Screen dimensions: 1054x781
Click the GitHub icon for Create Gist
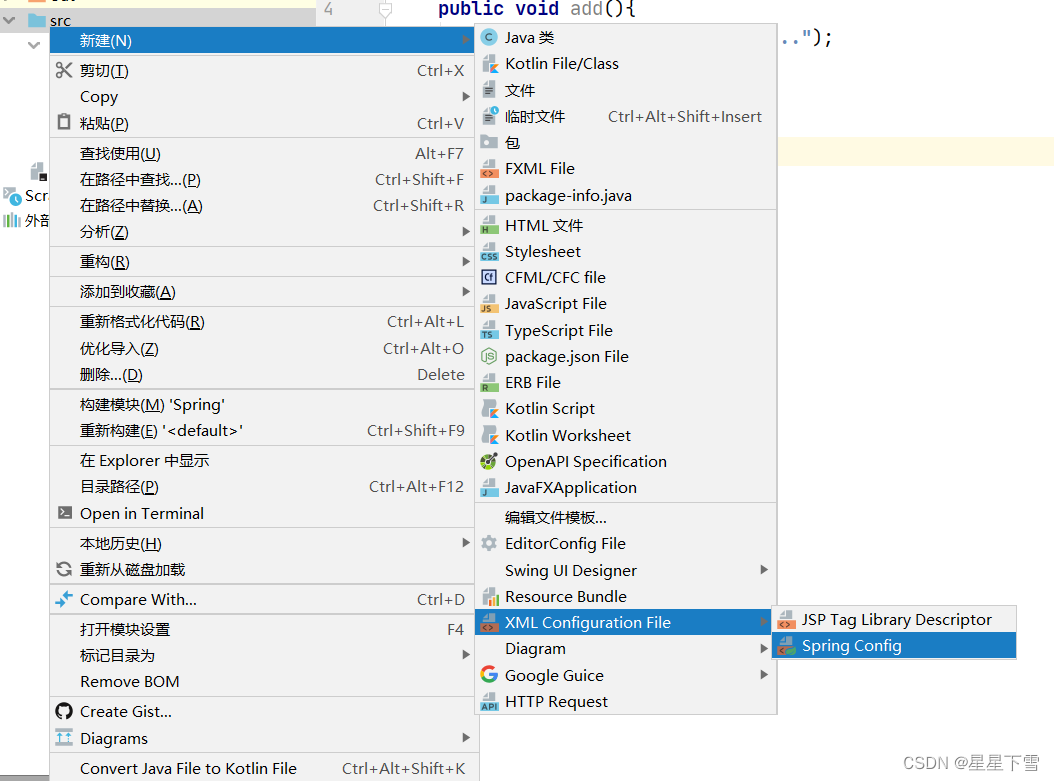(x=64, y=711)
